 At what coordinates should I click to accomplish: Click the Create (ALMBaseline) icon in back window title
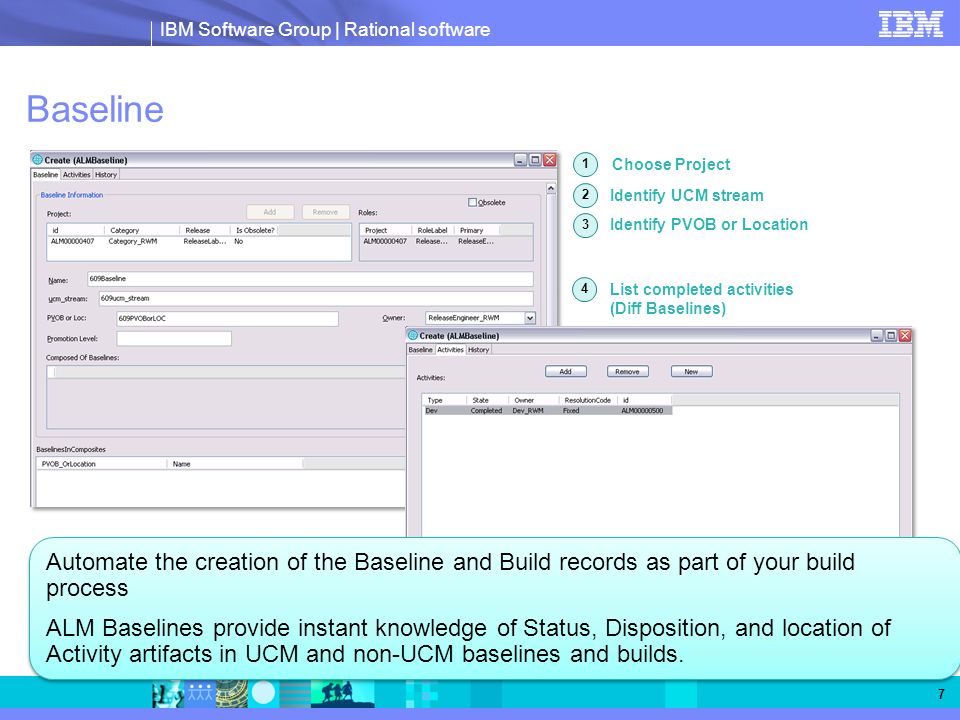37,160
